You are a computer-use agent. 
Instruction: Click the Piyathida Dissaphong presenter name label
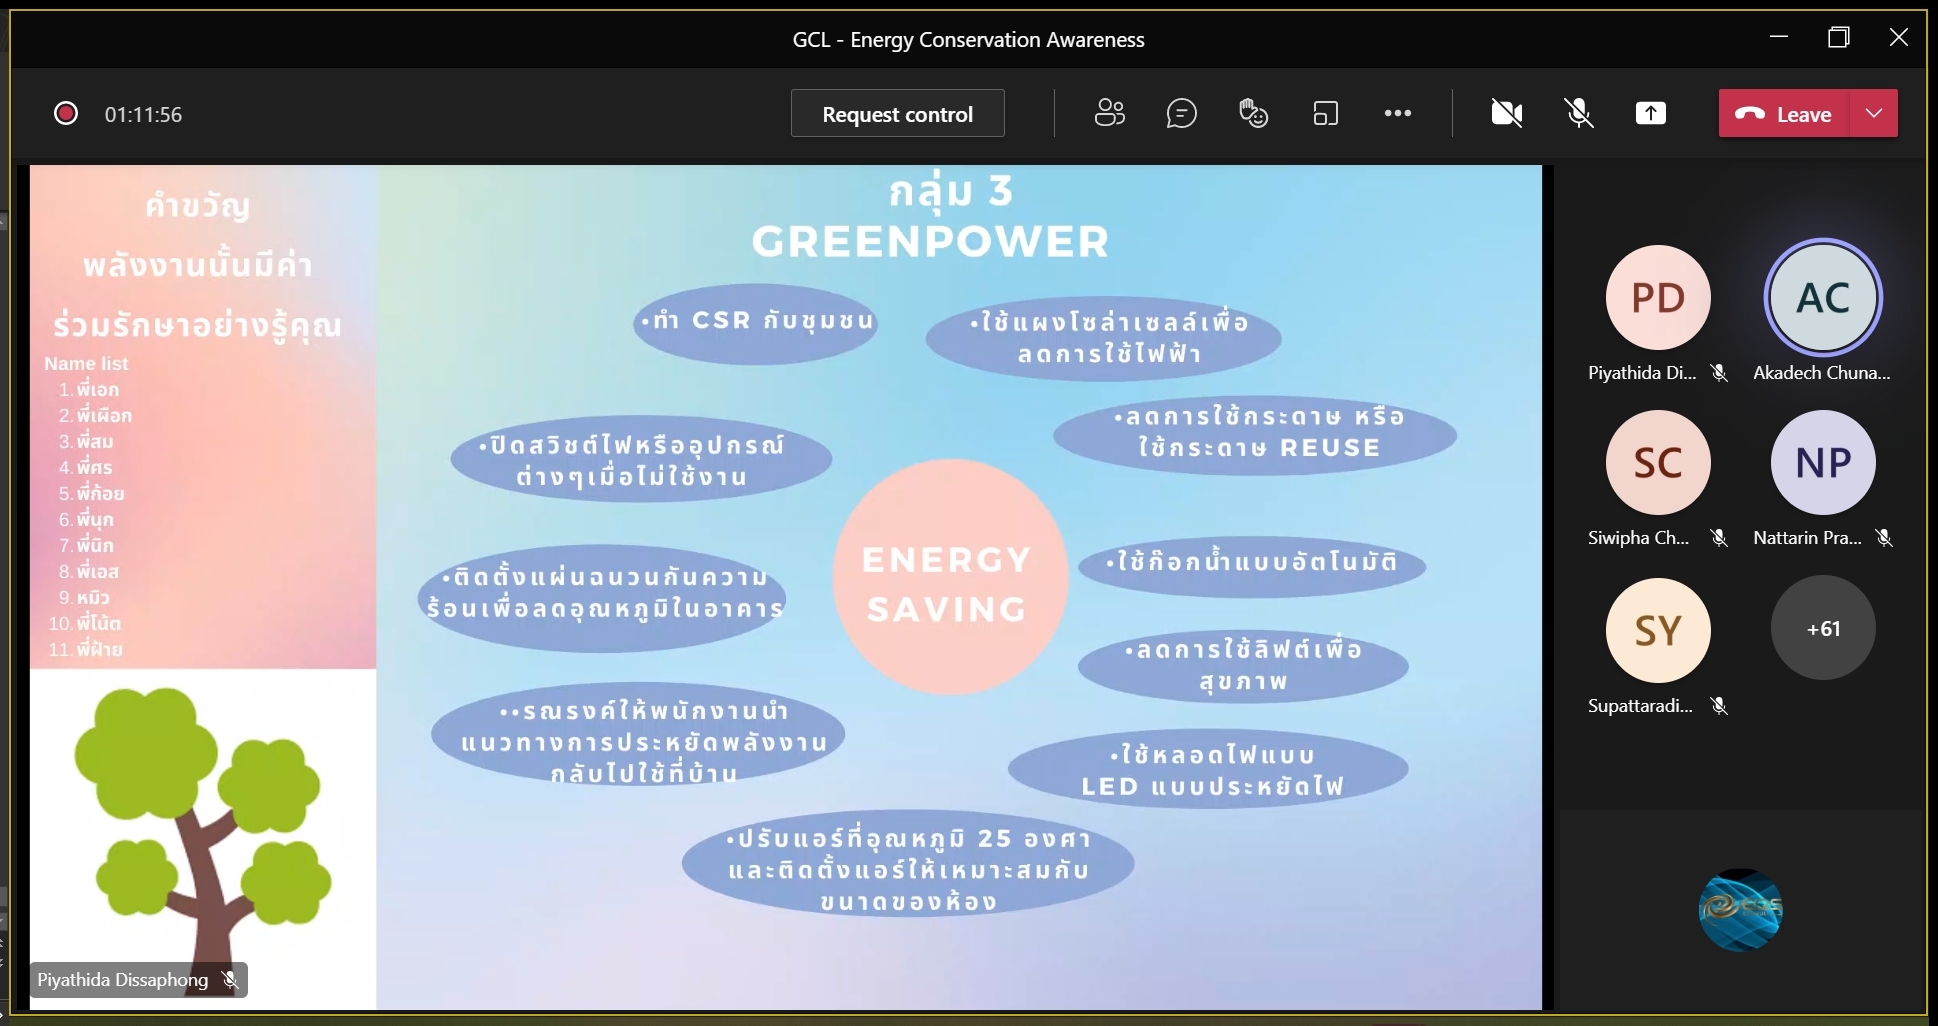point(123,980)
